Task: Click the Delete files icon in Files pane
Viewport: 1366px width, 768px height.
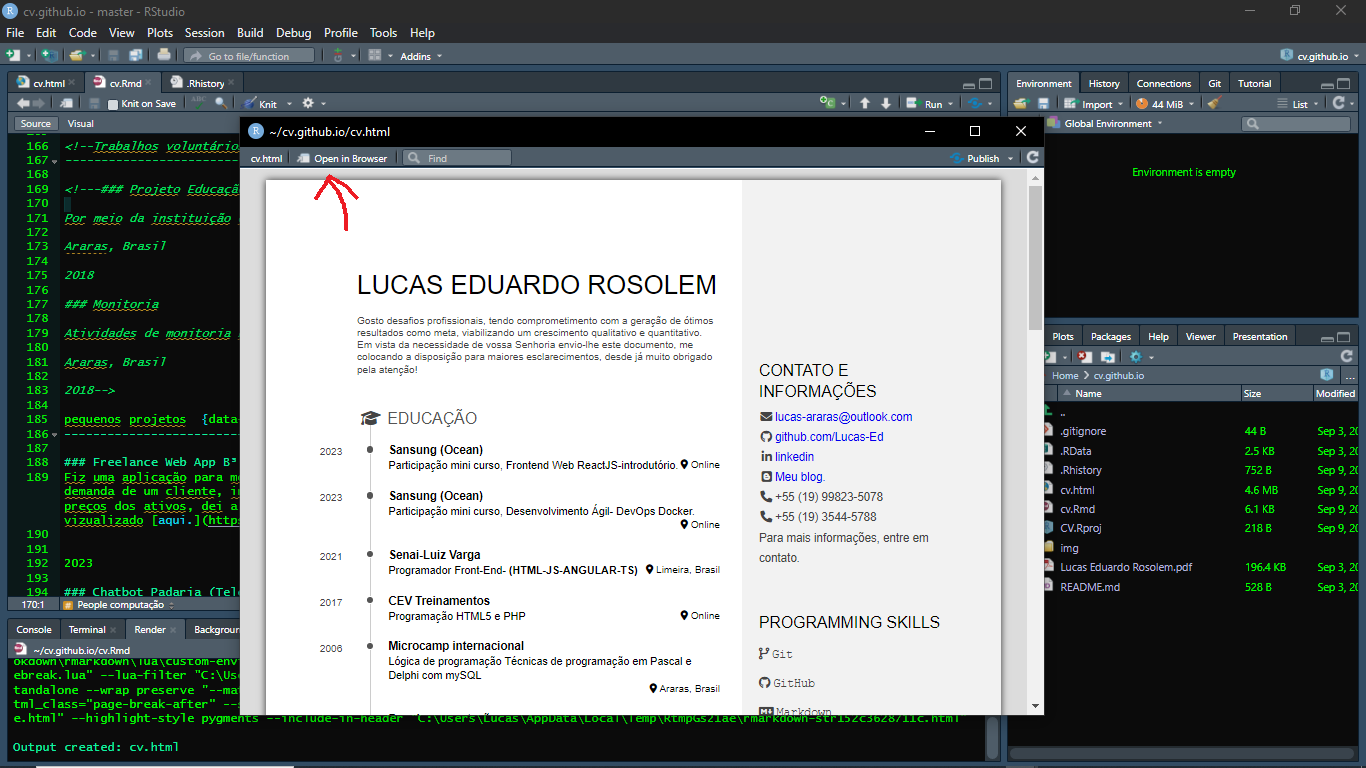Action: point(1086,356)
